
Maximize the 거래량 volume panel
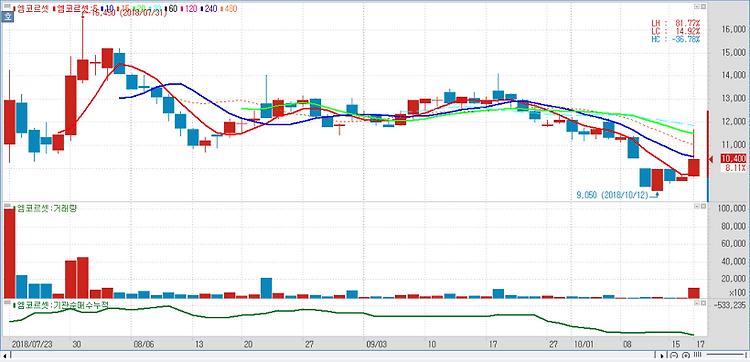click(703, 207)
